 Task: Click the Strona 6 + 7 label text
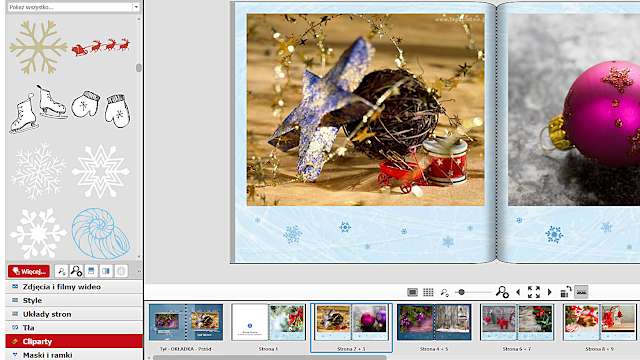coord(516,349)
